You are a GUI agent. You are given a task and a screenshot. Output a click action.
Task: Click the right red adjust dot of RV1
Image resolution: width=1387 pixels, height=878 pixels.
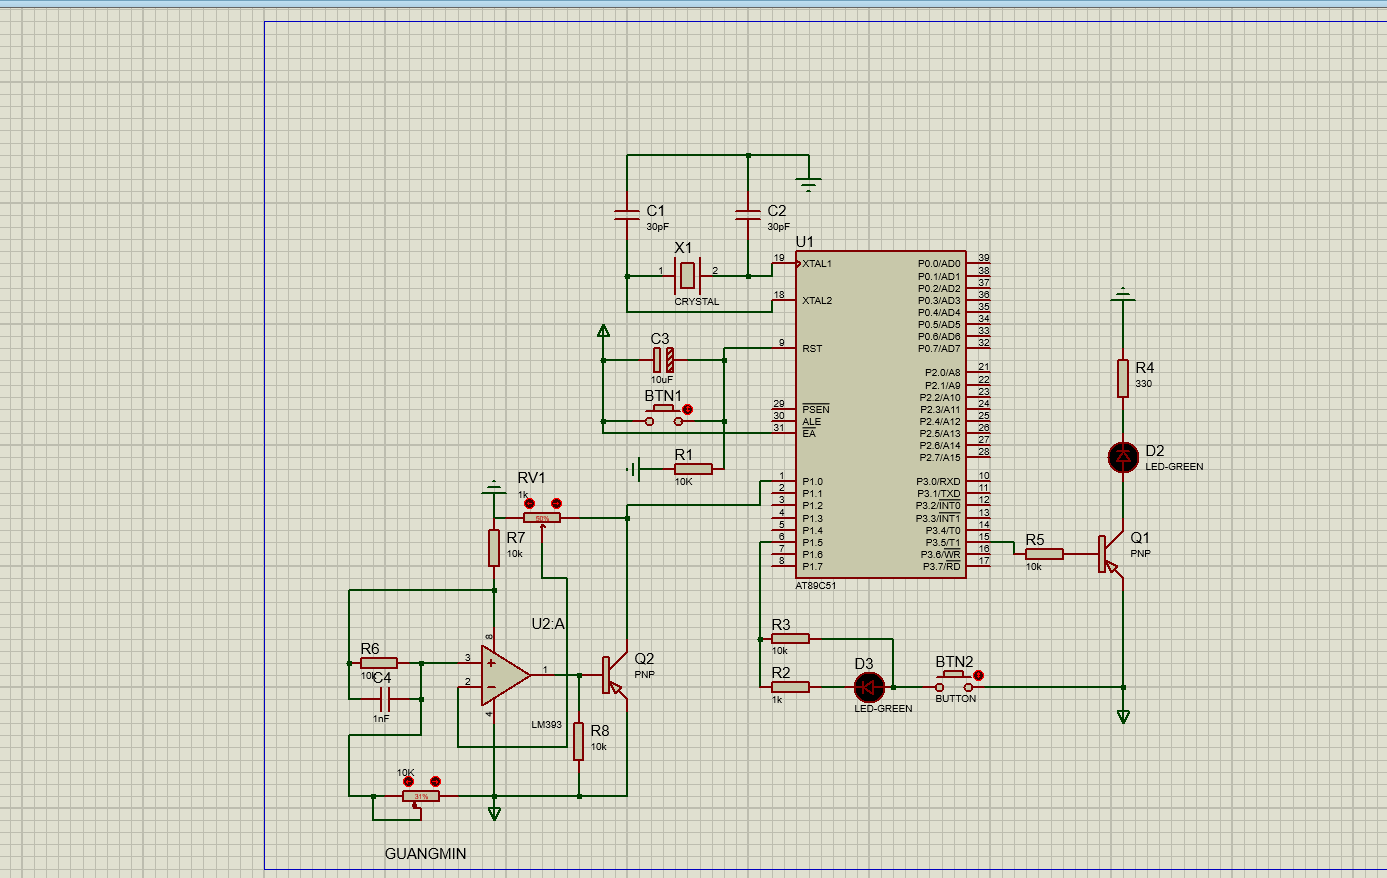pos(557,503)
